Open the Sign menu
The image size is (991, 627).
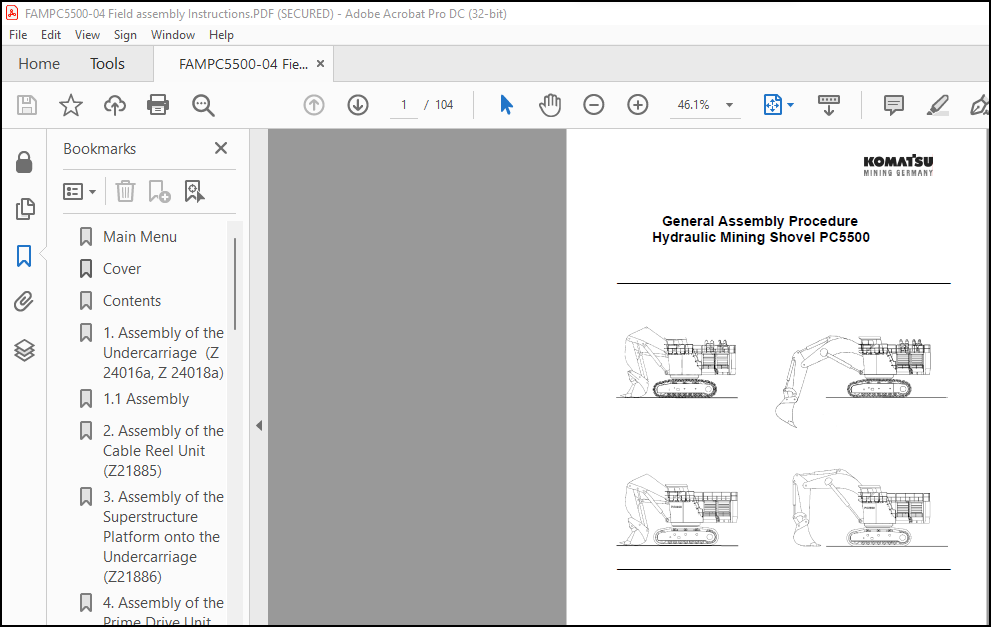point(125,35)
